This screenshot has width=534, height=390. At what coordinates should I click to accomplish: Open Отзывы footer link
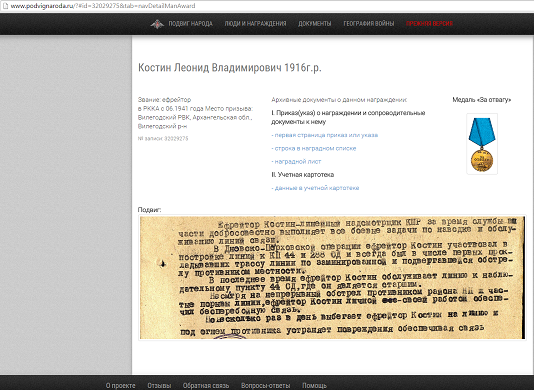pos(159,385)
